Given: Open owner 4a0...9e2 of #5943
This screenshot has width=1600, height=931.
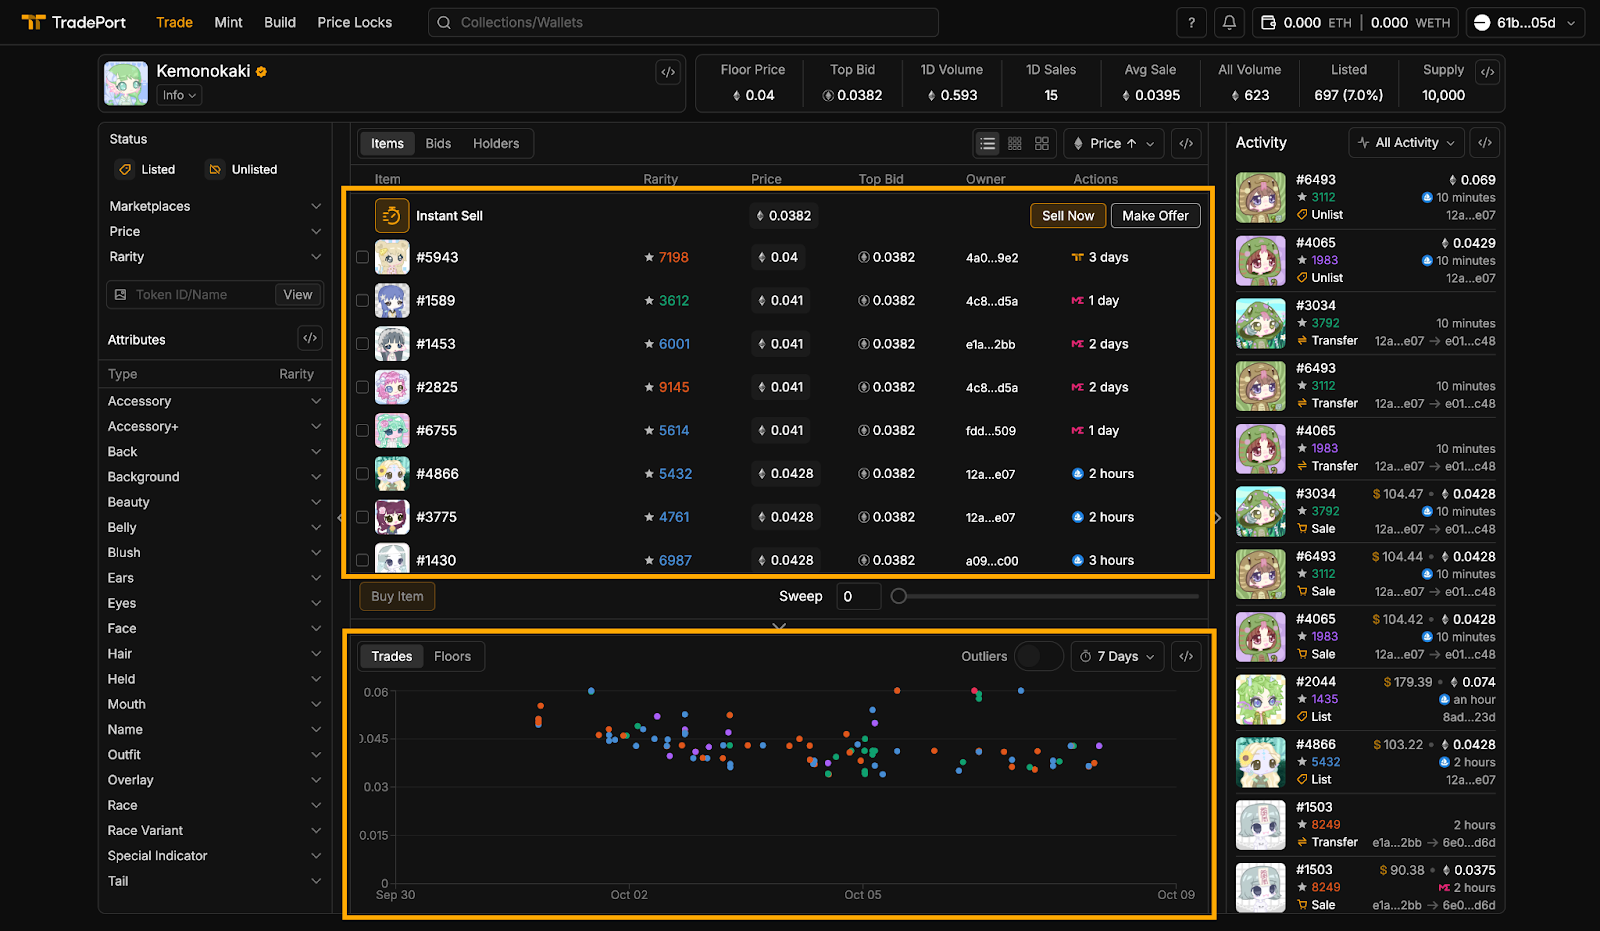Looking at the screenshot, I should [992, 257].
